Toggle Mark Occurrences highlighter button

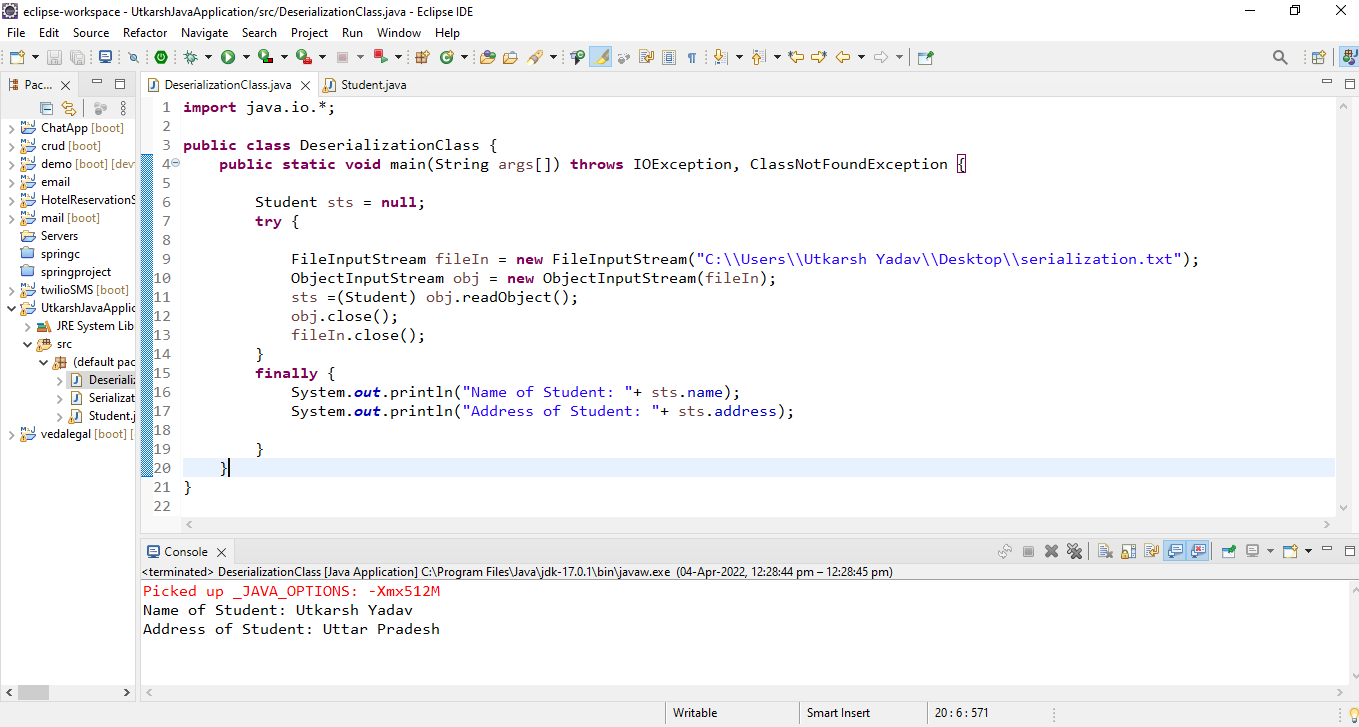tap(601, 58)
